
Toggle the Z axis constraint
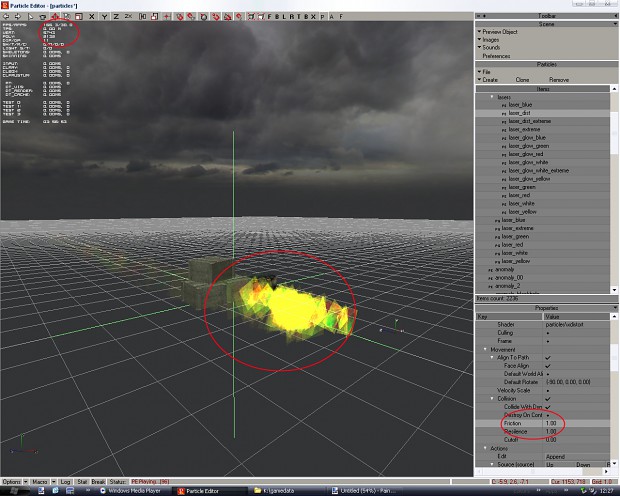116,17
